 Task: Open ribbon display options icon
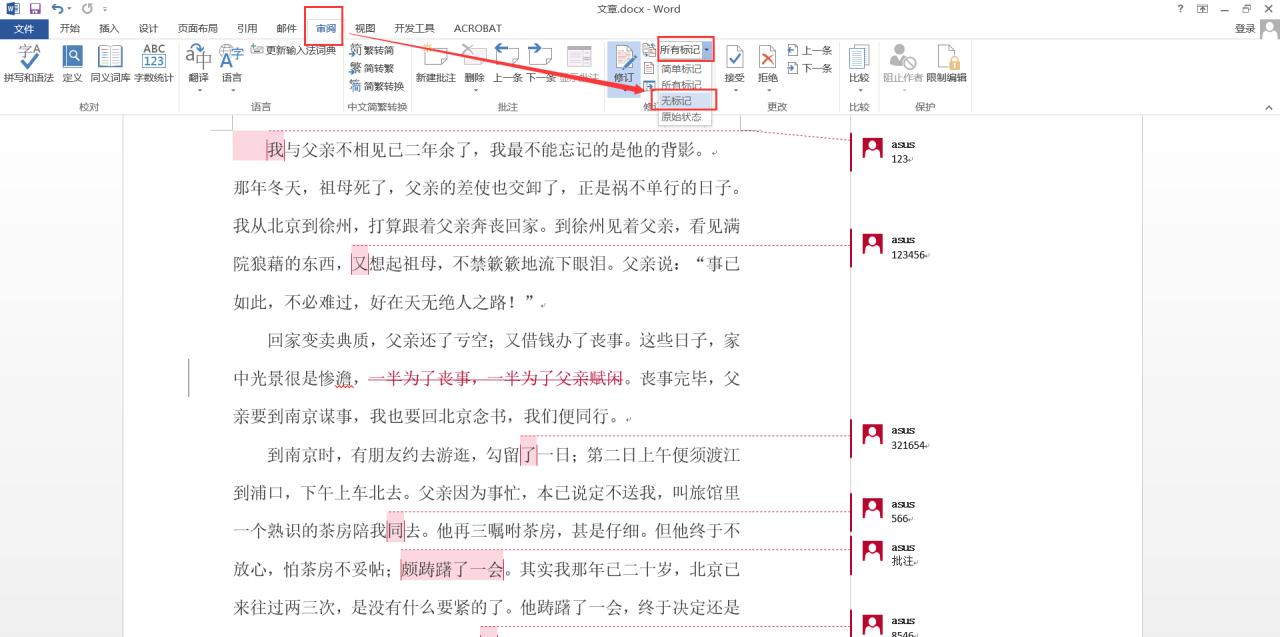click(1202, 9)
